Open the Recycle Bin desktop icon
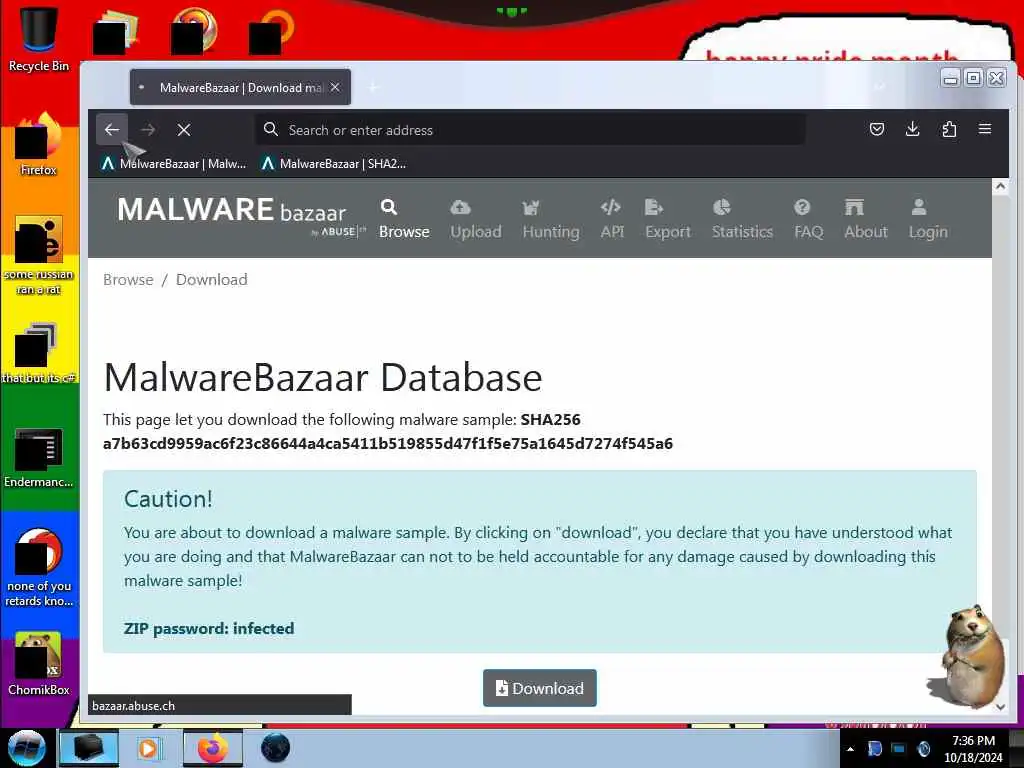 (39, 39)
